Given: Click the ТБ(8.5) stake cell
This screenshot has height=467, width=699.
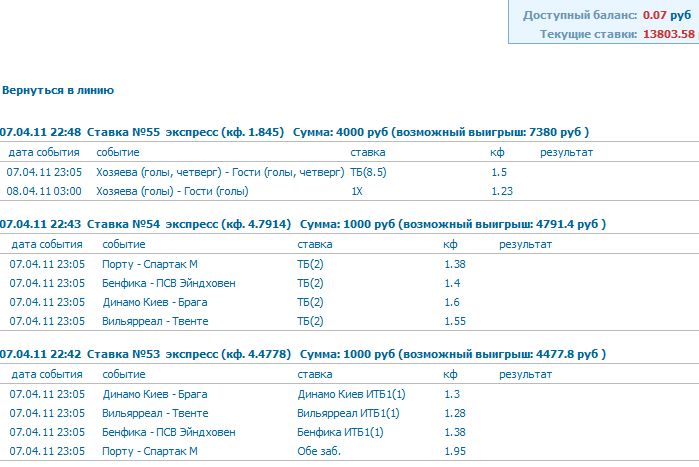Looking at the screenshot, I should point(368,172).
